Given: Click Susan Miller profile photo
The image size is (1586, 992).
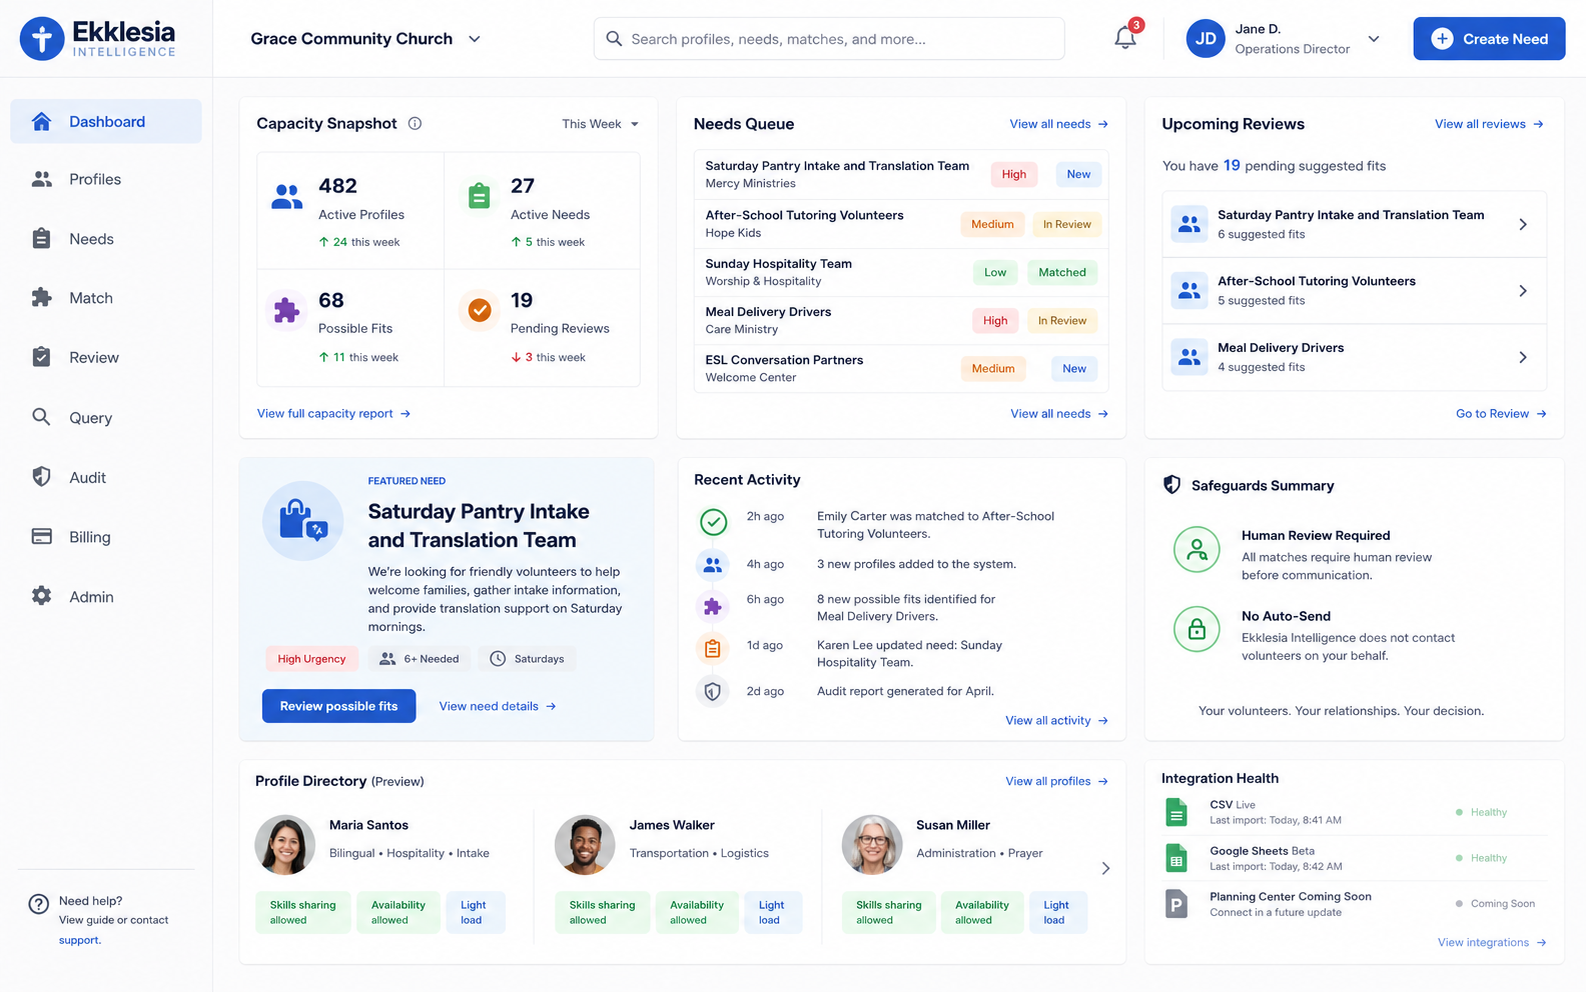Looking at the screenshot, I should tap(872, 845).
